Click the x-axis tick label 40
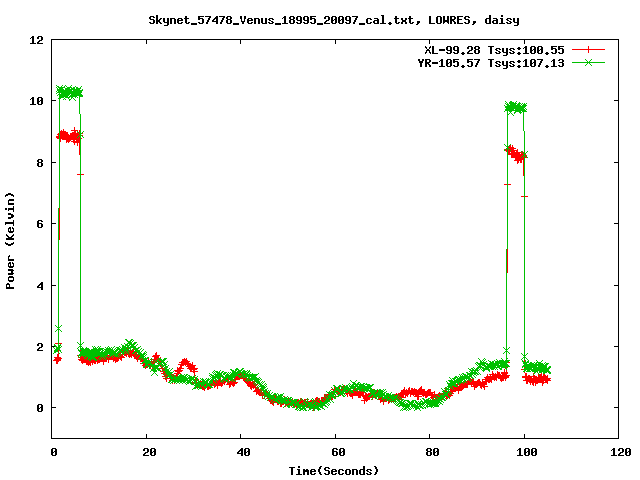 pos(244,452)
